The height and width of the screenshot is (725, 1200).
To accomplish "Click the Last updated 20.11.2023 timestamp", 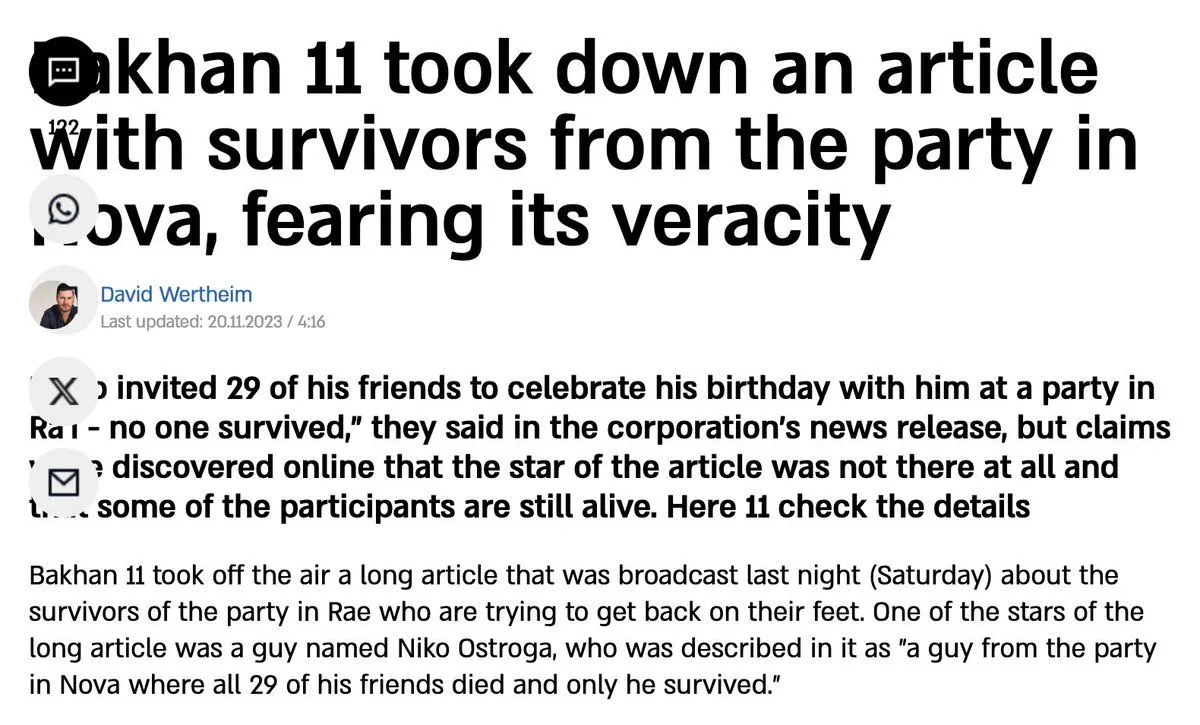I will coord(213,321).
